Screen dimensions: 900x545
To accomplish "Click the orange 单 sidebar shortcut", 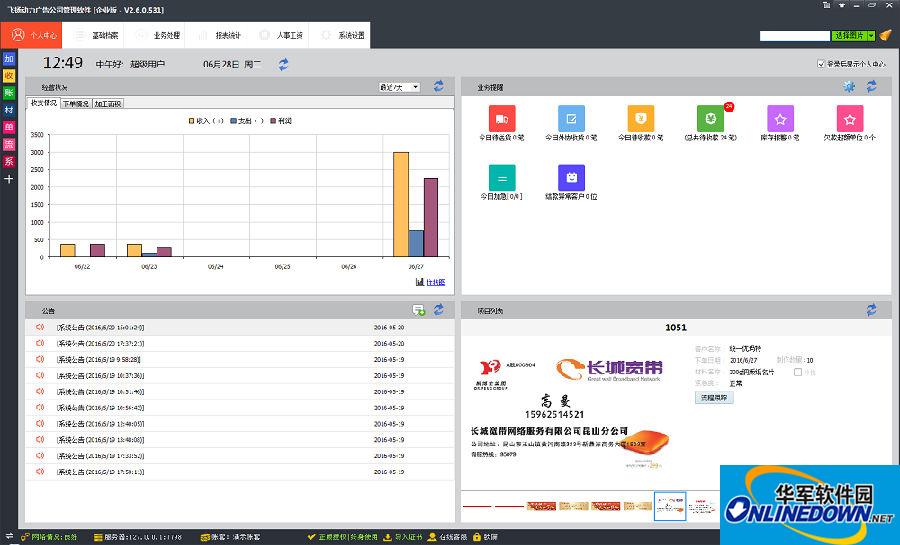I will [x=9, y=127].
